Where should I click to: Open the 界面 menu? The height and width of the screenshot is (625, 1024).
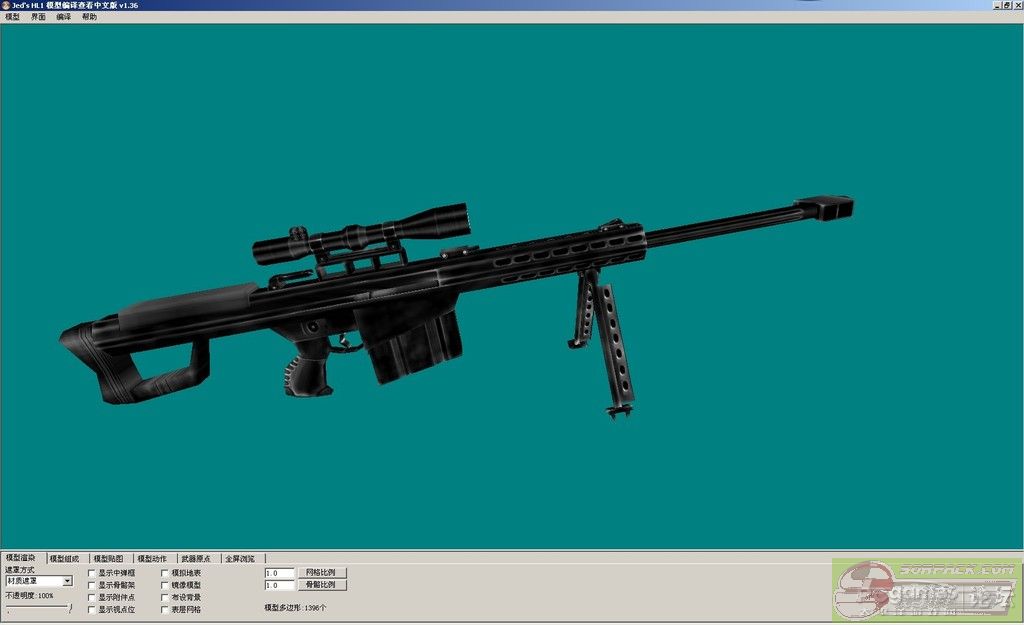pos(38,17)
